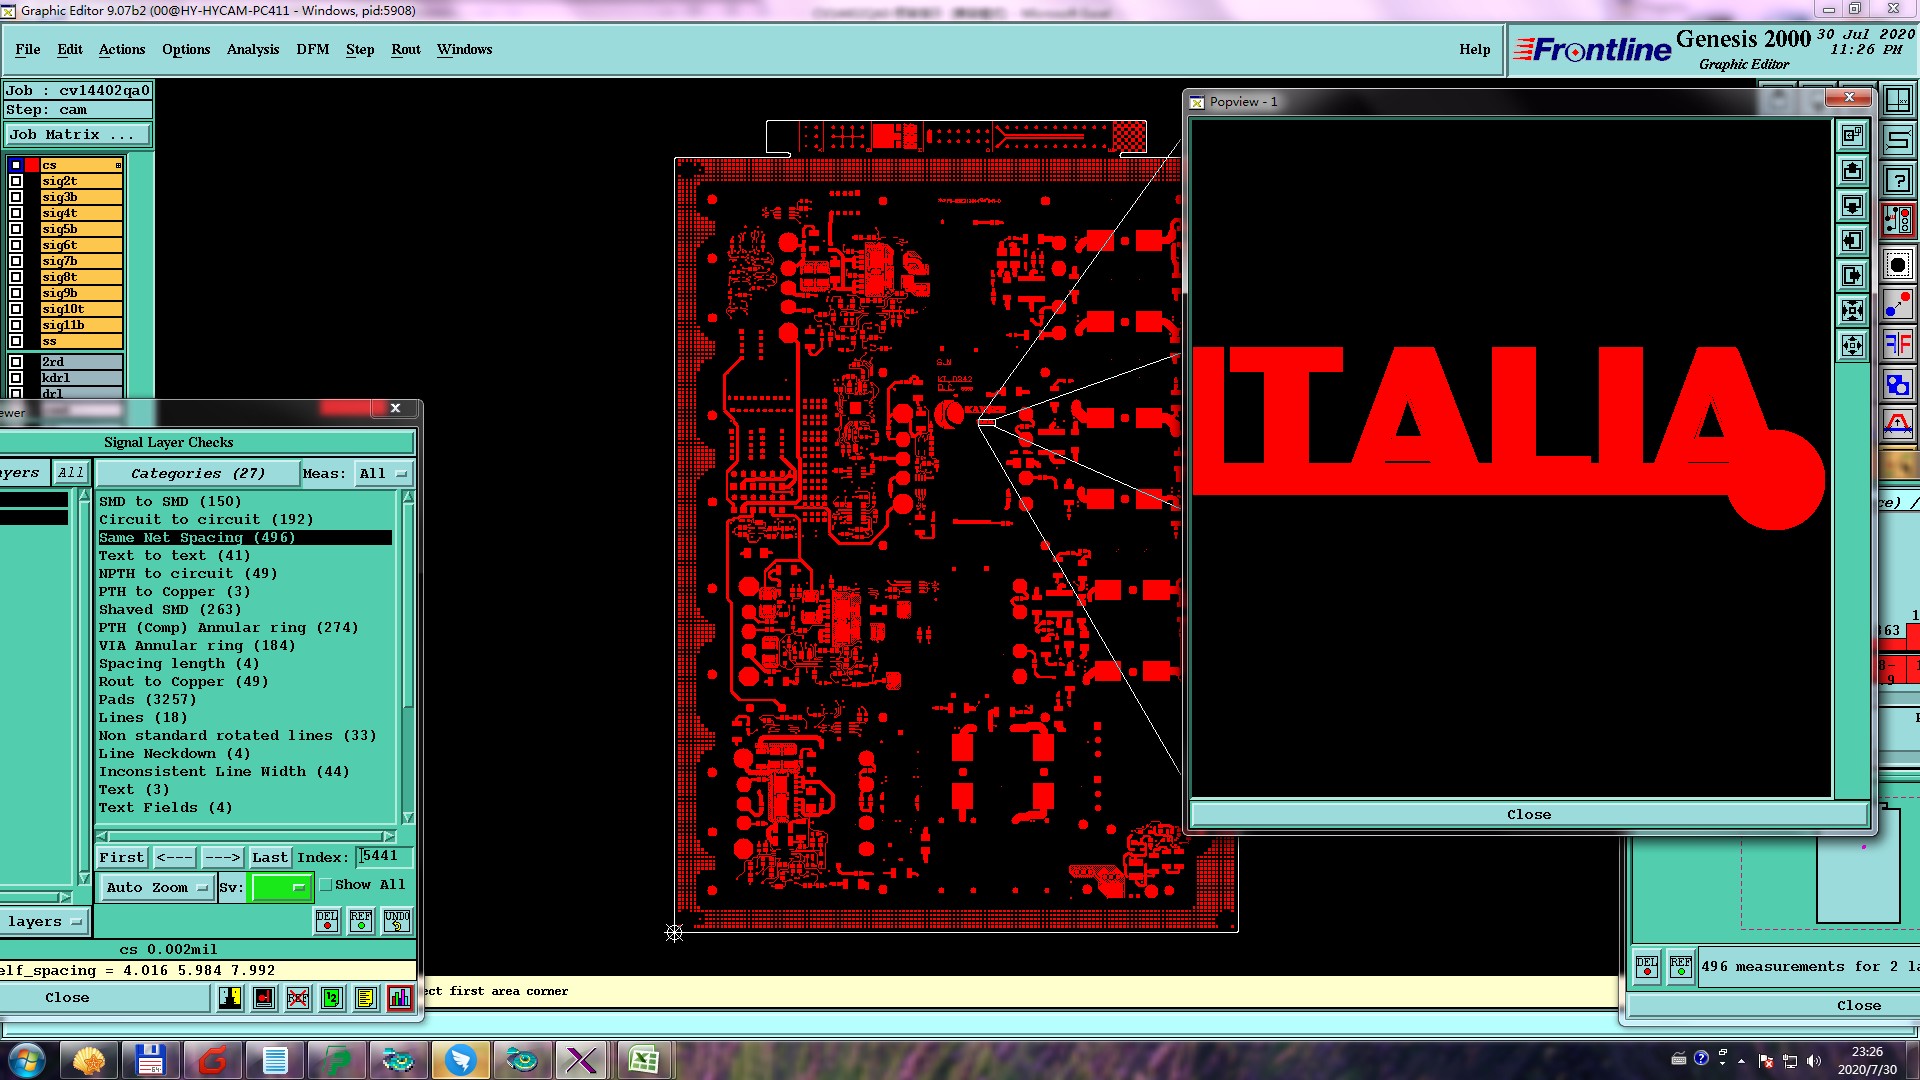The width and height of the screenshot is (1920, 1080).
Task: Click the question mark help icon
Action: click(x=1897, y=181)
